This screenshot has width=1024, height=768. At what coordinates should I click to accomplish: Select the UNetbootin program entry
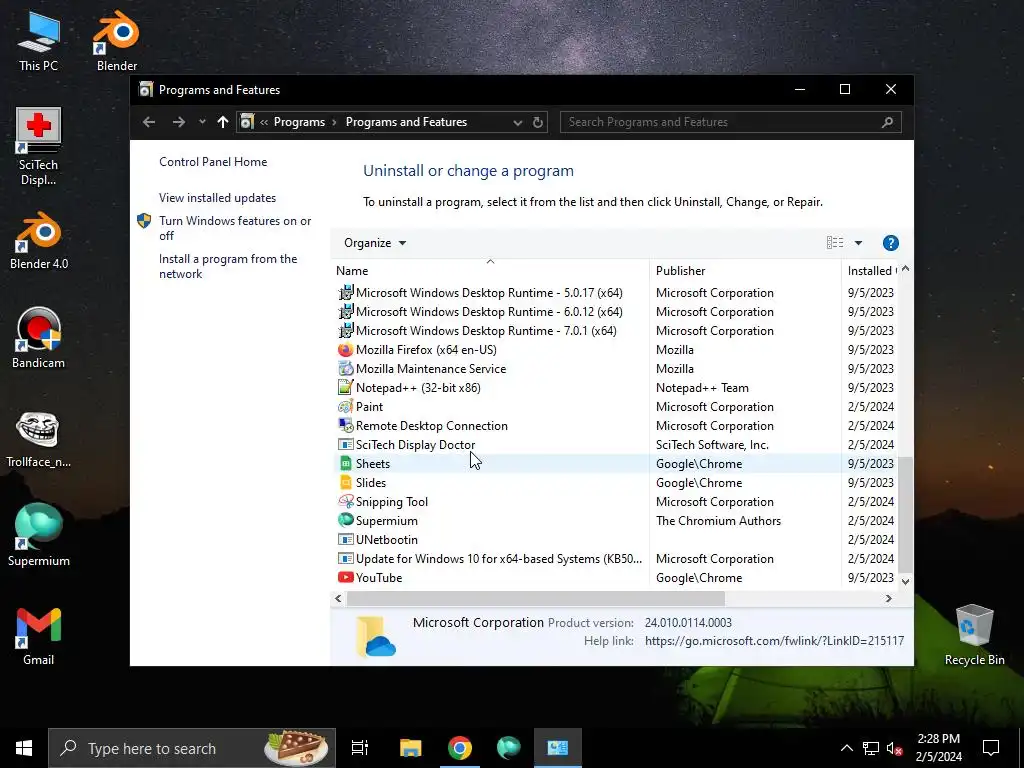(615, 539)
